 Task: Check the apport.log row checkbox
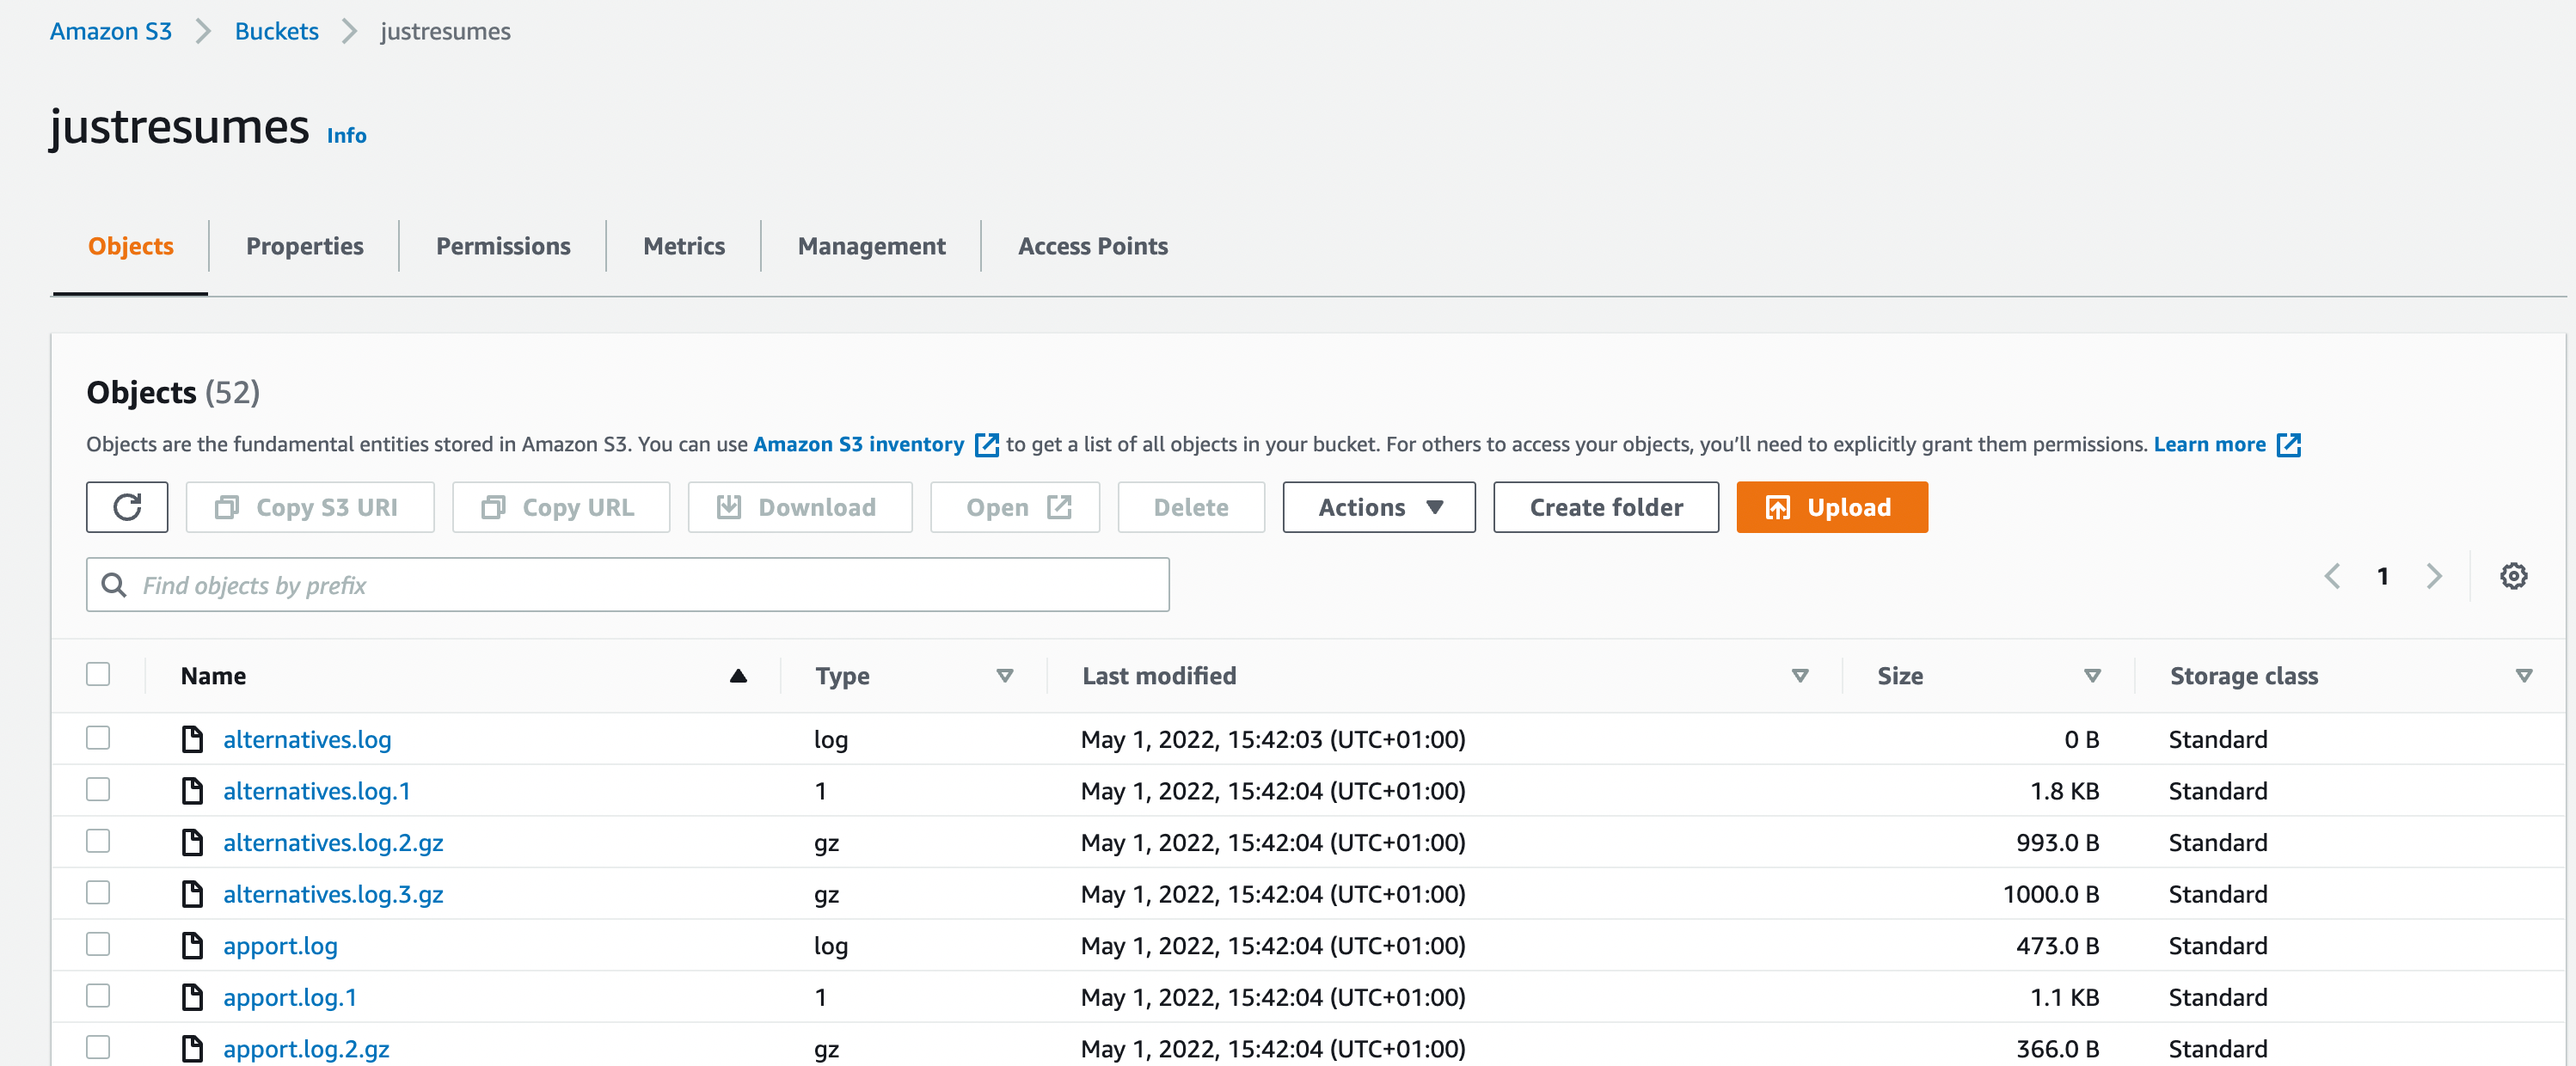click(x=98, y=944)
